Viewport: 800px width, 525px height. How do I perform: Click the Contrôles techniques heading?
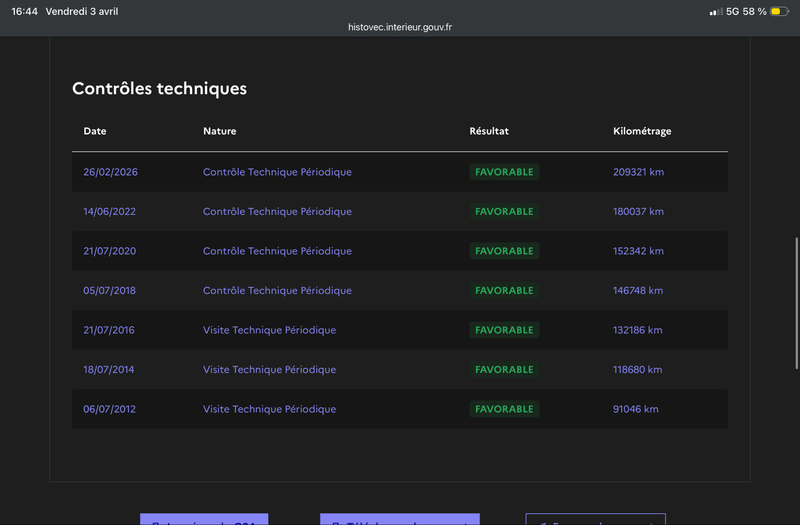[x=159, y=89]
